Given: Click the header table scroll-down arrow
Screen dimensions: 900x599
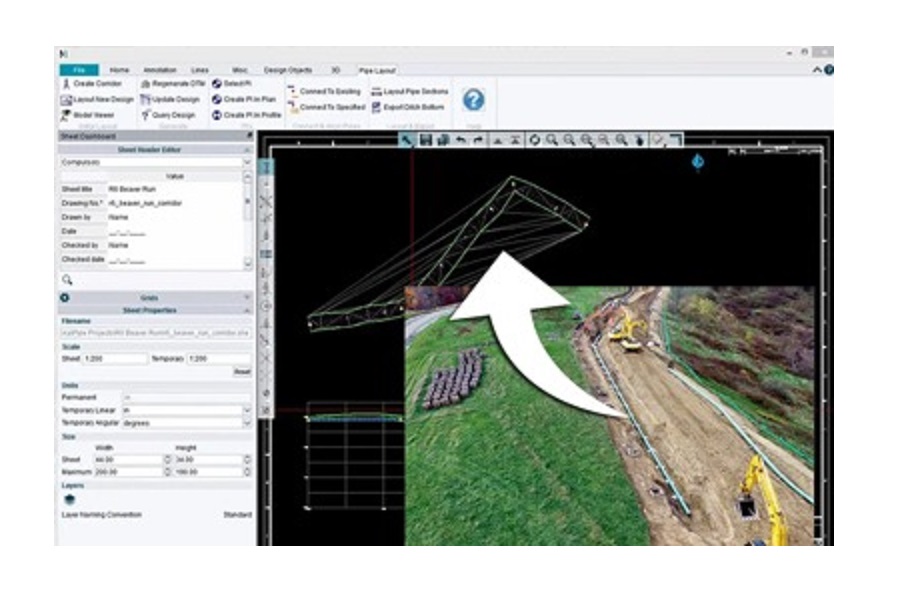Looking at the screenshot, I should pos(247,264).
